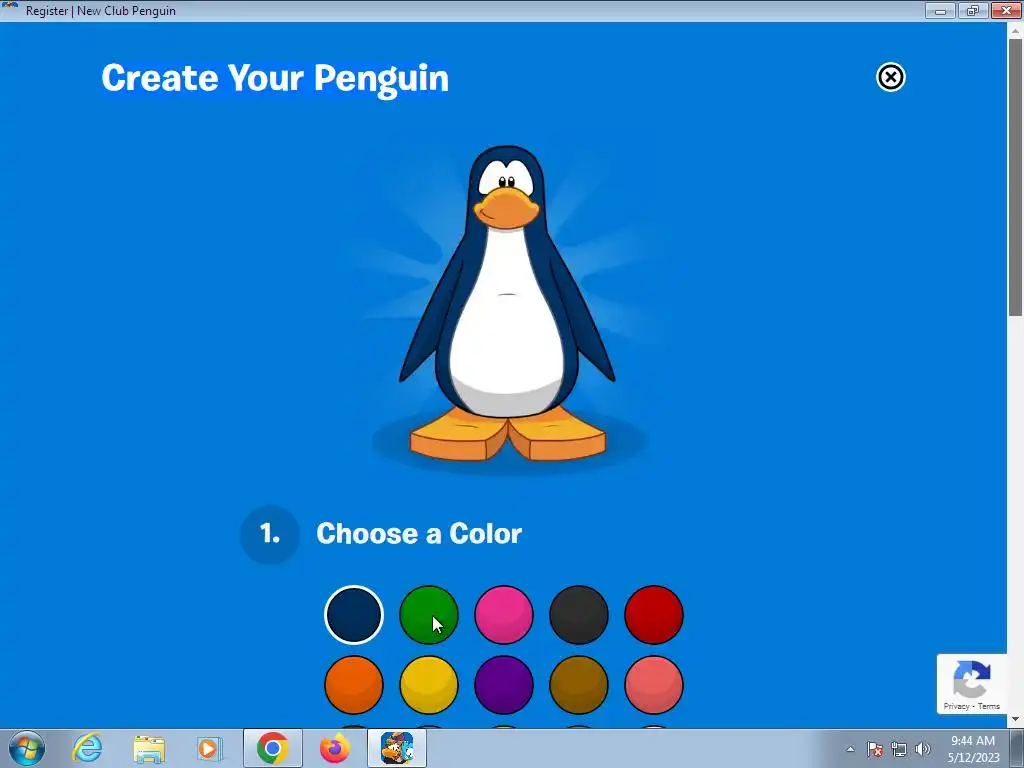Select the yellow penguin color
Viewport: 1024px width, 768px height.
(x=428, y=685)
